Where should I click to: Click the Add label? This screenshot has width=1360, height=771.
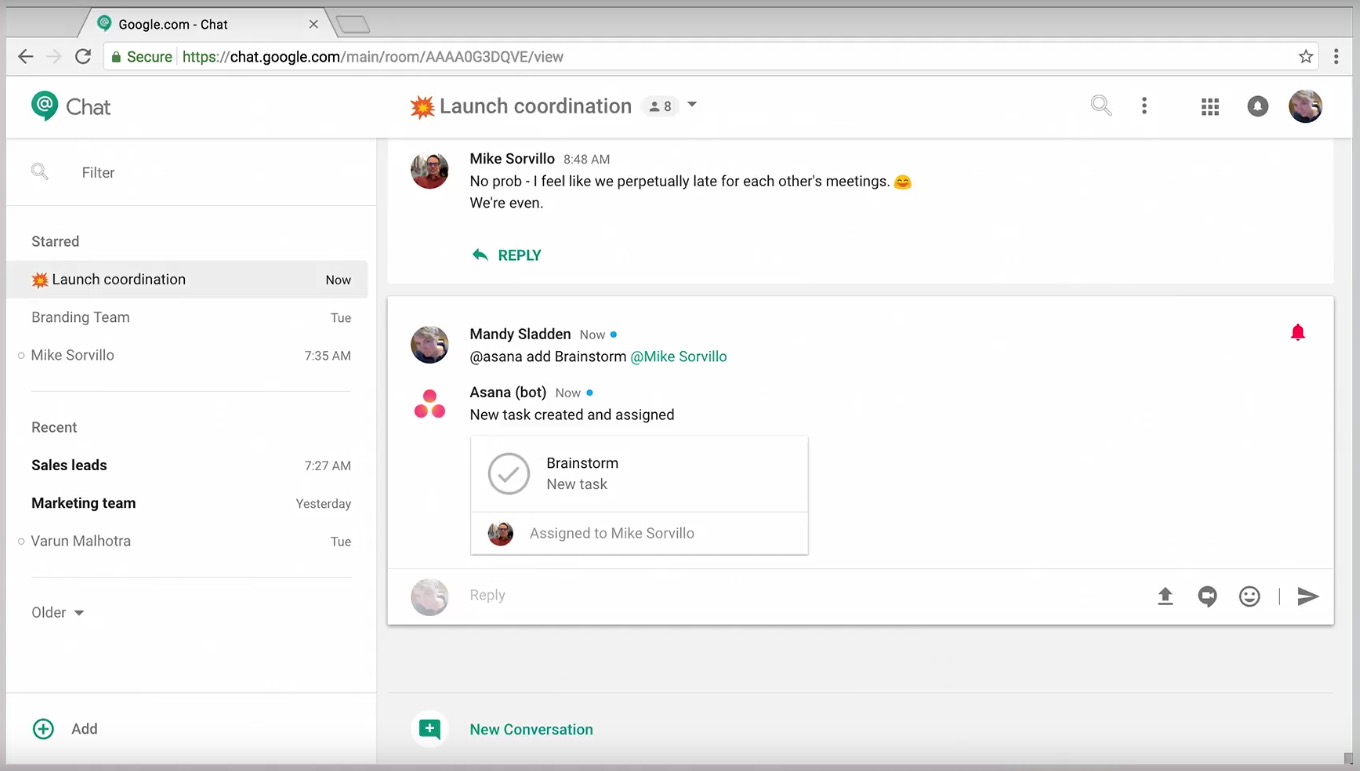pyautogui.click(x=84, y=729)
